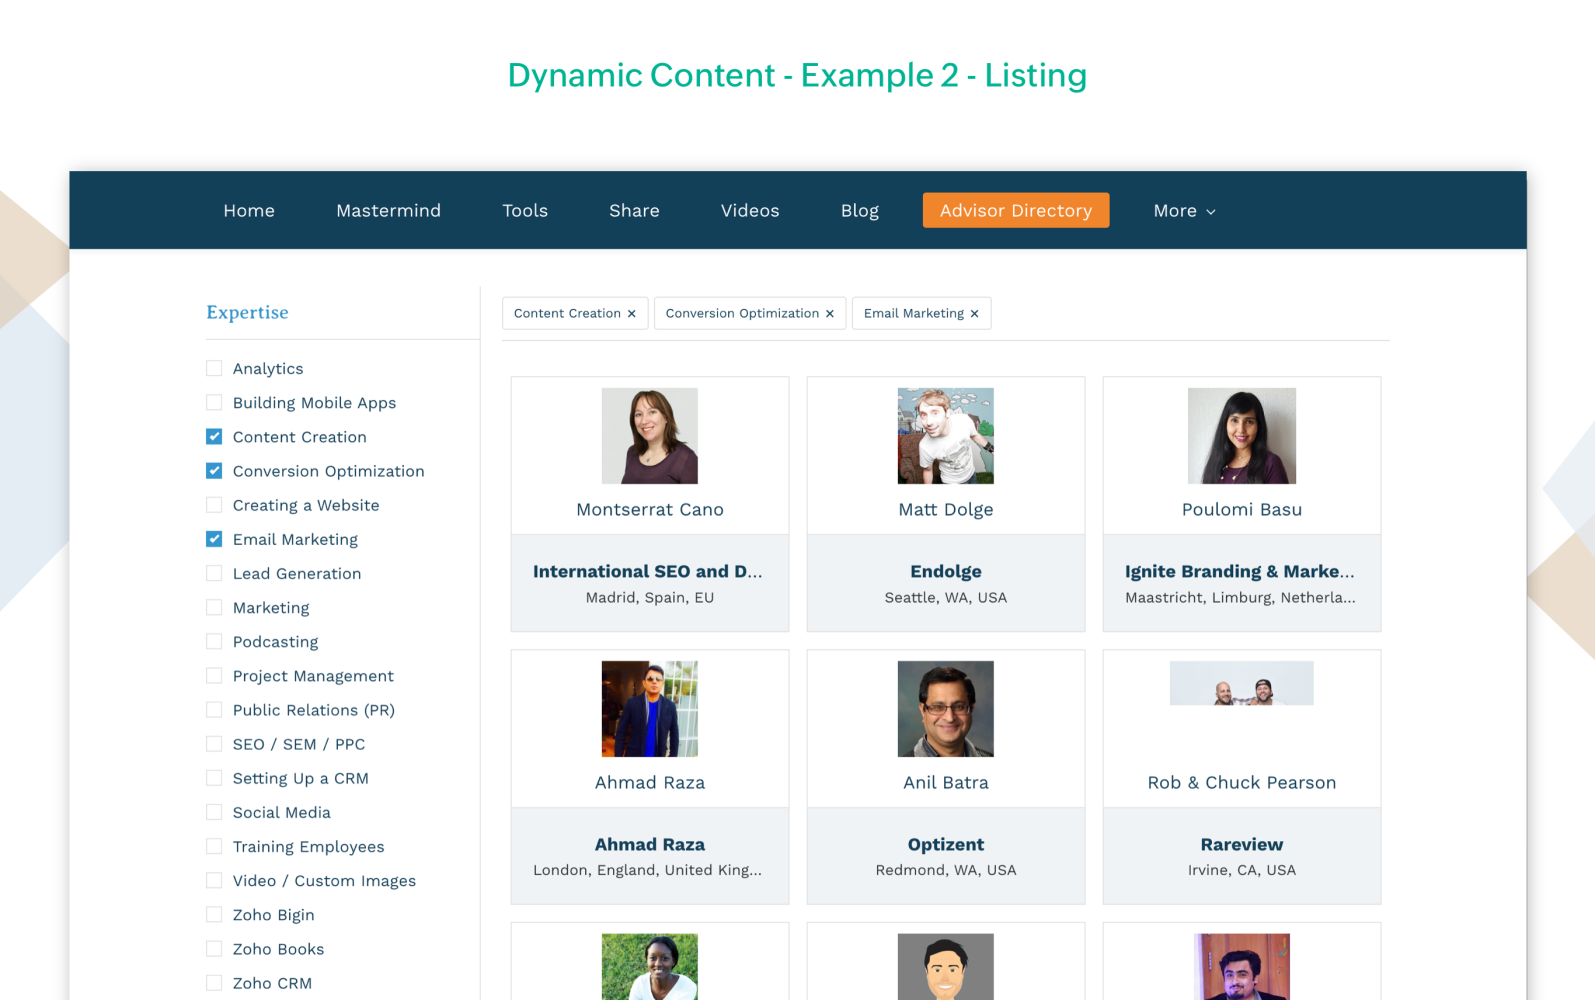The height and width of the screenshot is (1000, 1595).
Task: Check the SEO / SEM / PPC checkbox
Action: point(214,743)
